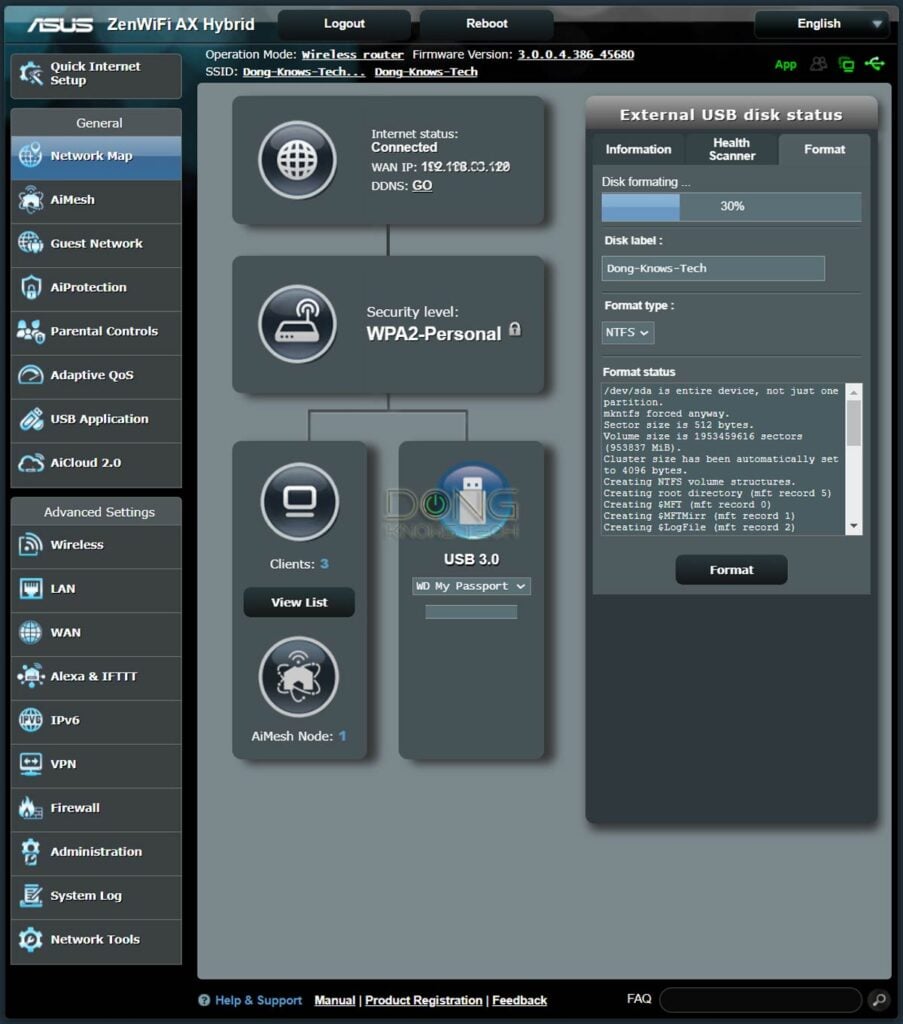The height and width of the screenshot is (1024, 903).
Task: Open the WD My Passport device dropdown
Action: pos(471,586)
